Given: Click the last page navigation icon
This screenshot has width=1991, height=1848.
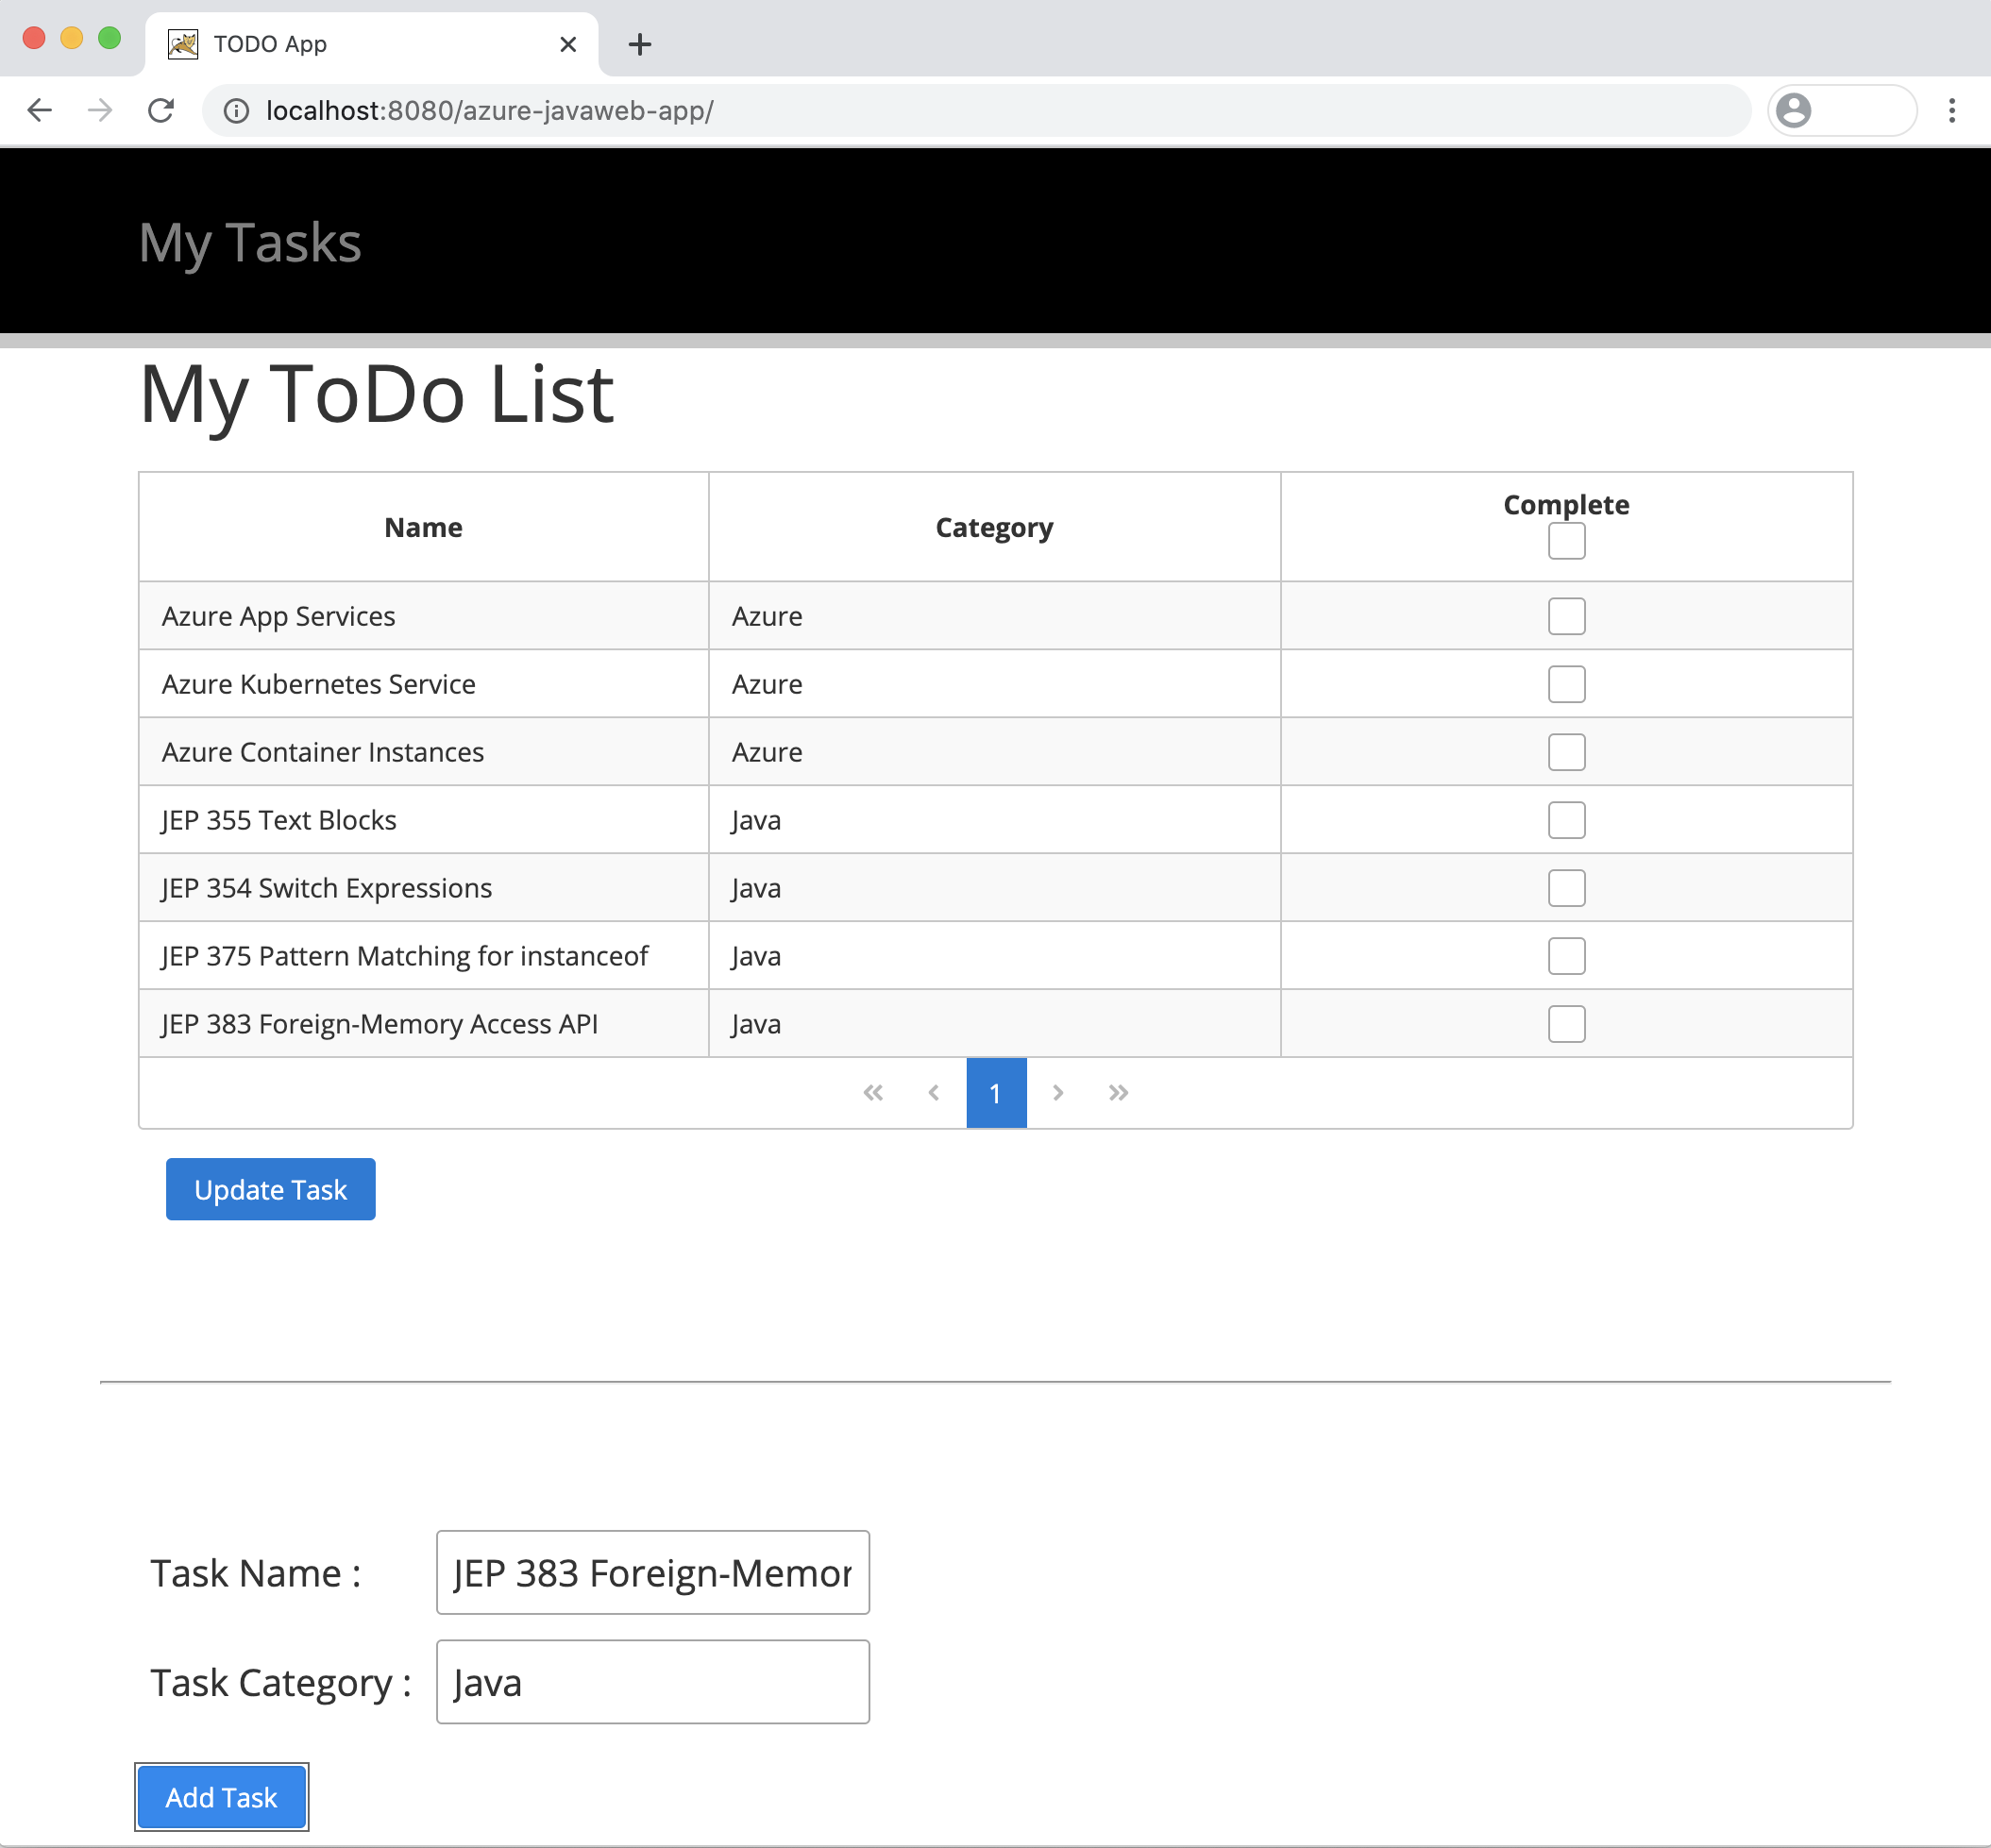Looking at the screenshot, I should tap(1117, 1093).
